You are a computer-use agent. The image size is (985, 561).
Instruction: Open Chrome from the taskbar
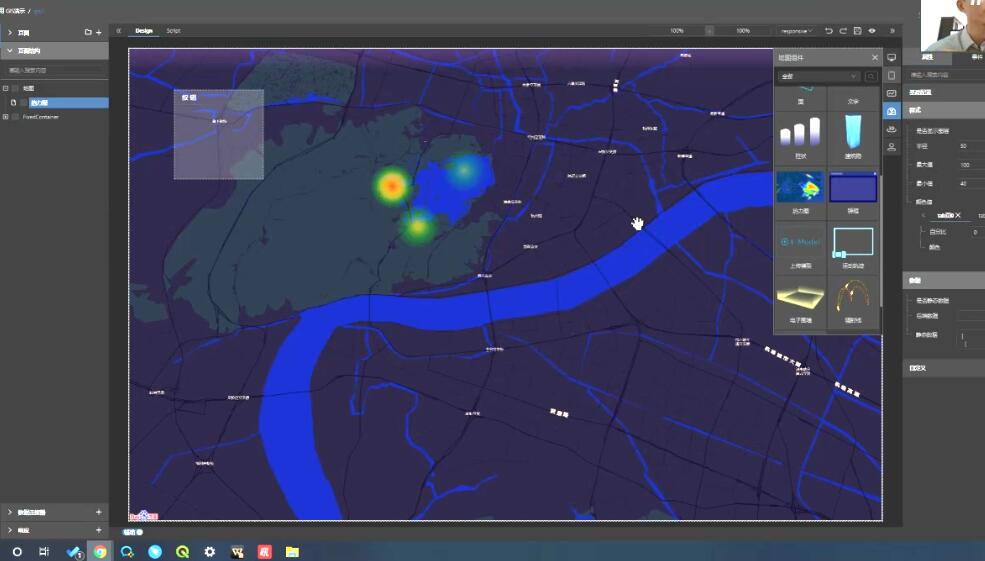(x=100, y=551)
